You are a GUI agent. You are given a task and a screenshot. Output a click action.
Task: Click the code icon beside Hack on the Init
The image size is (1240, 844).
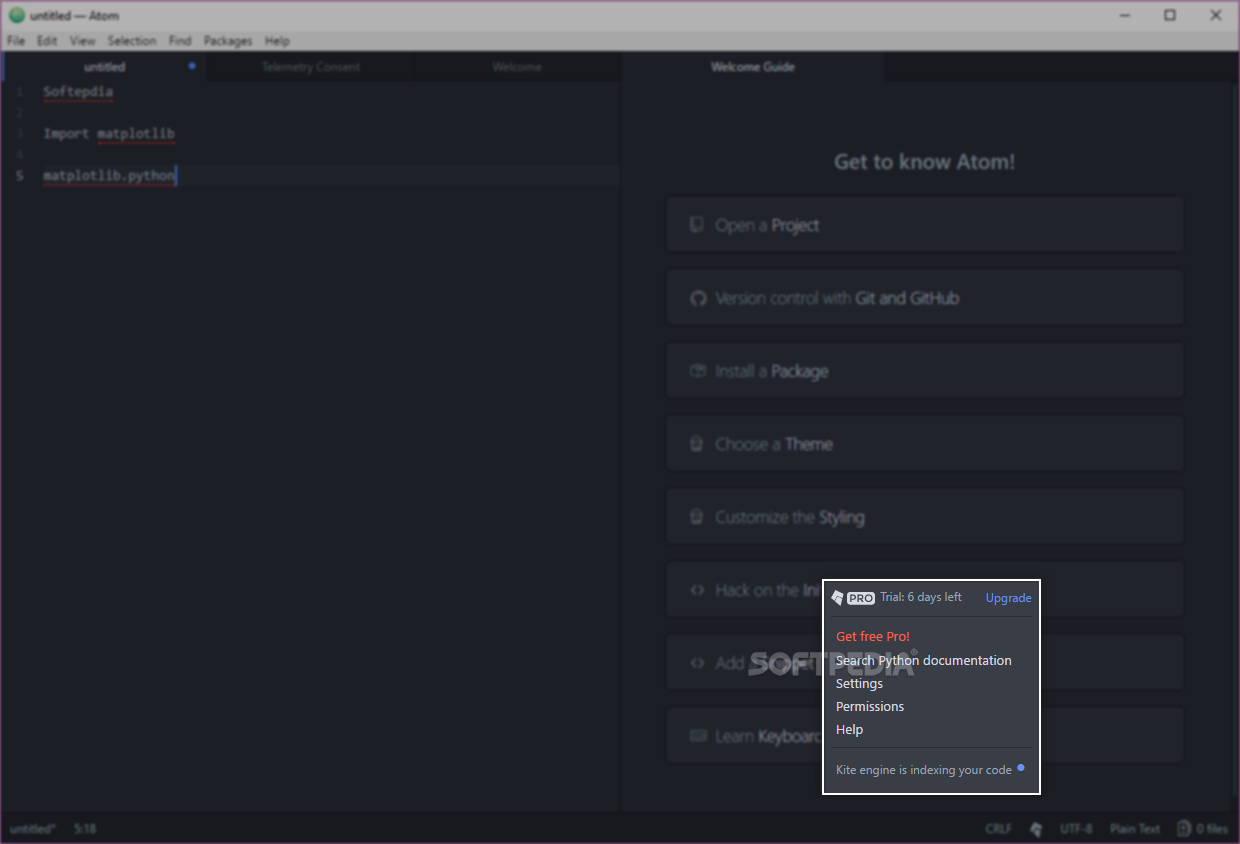tap(697, 590)
